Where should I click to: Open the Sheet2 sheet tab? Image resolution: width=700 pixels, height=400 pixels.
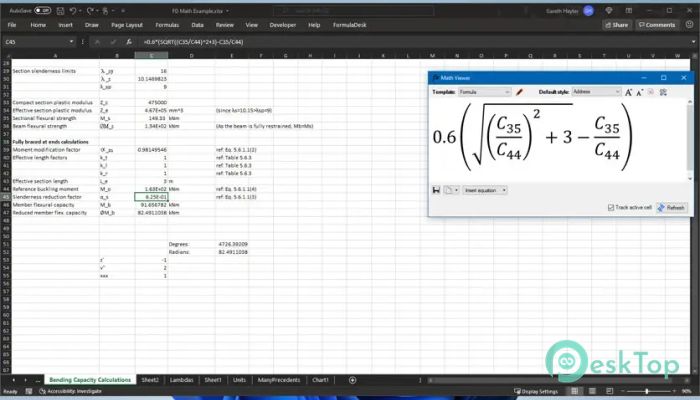150,380
